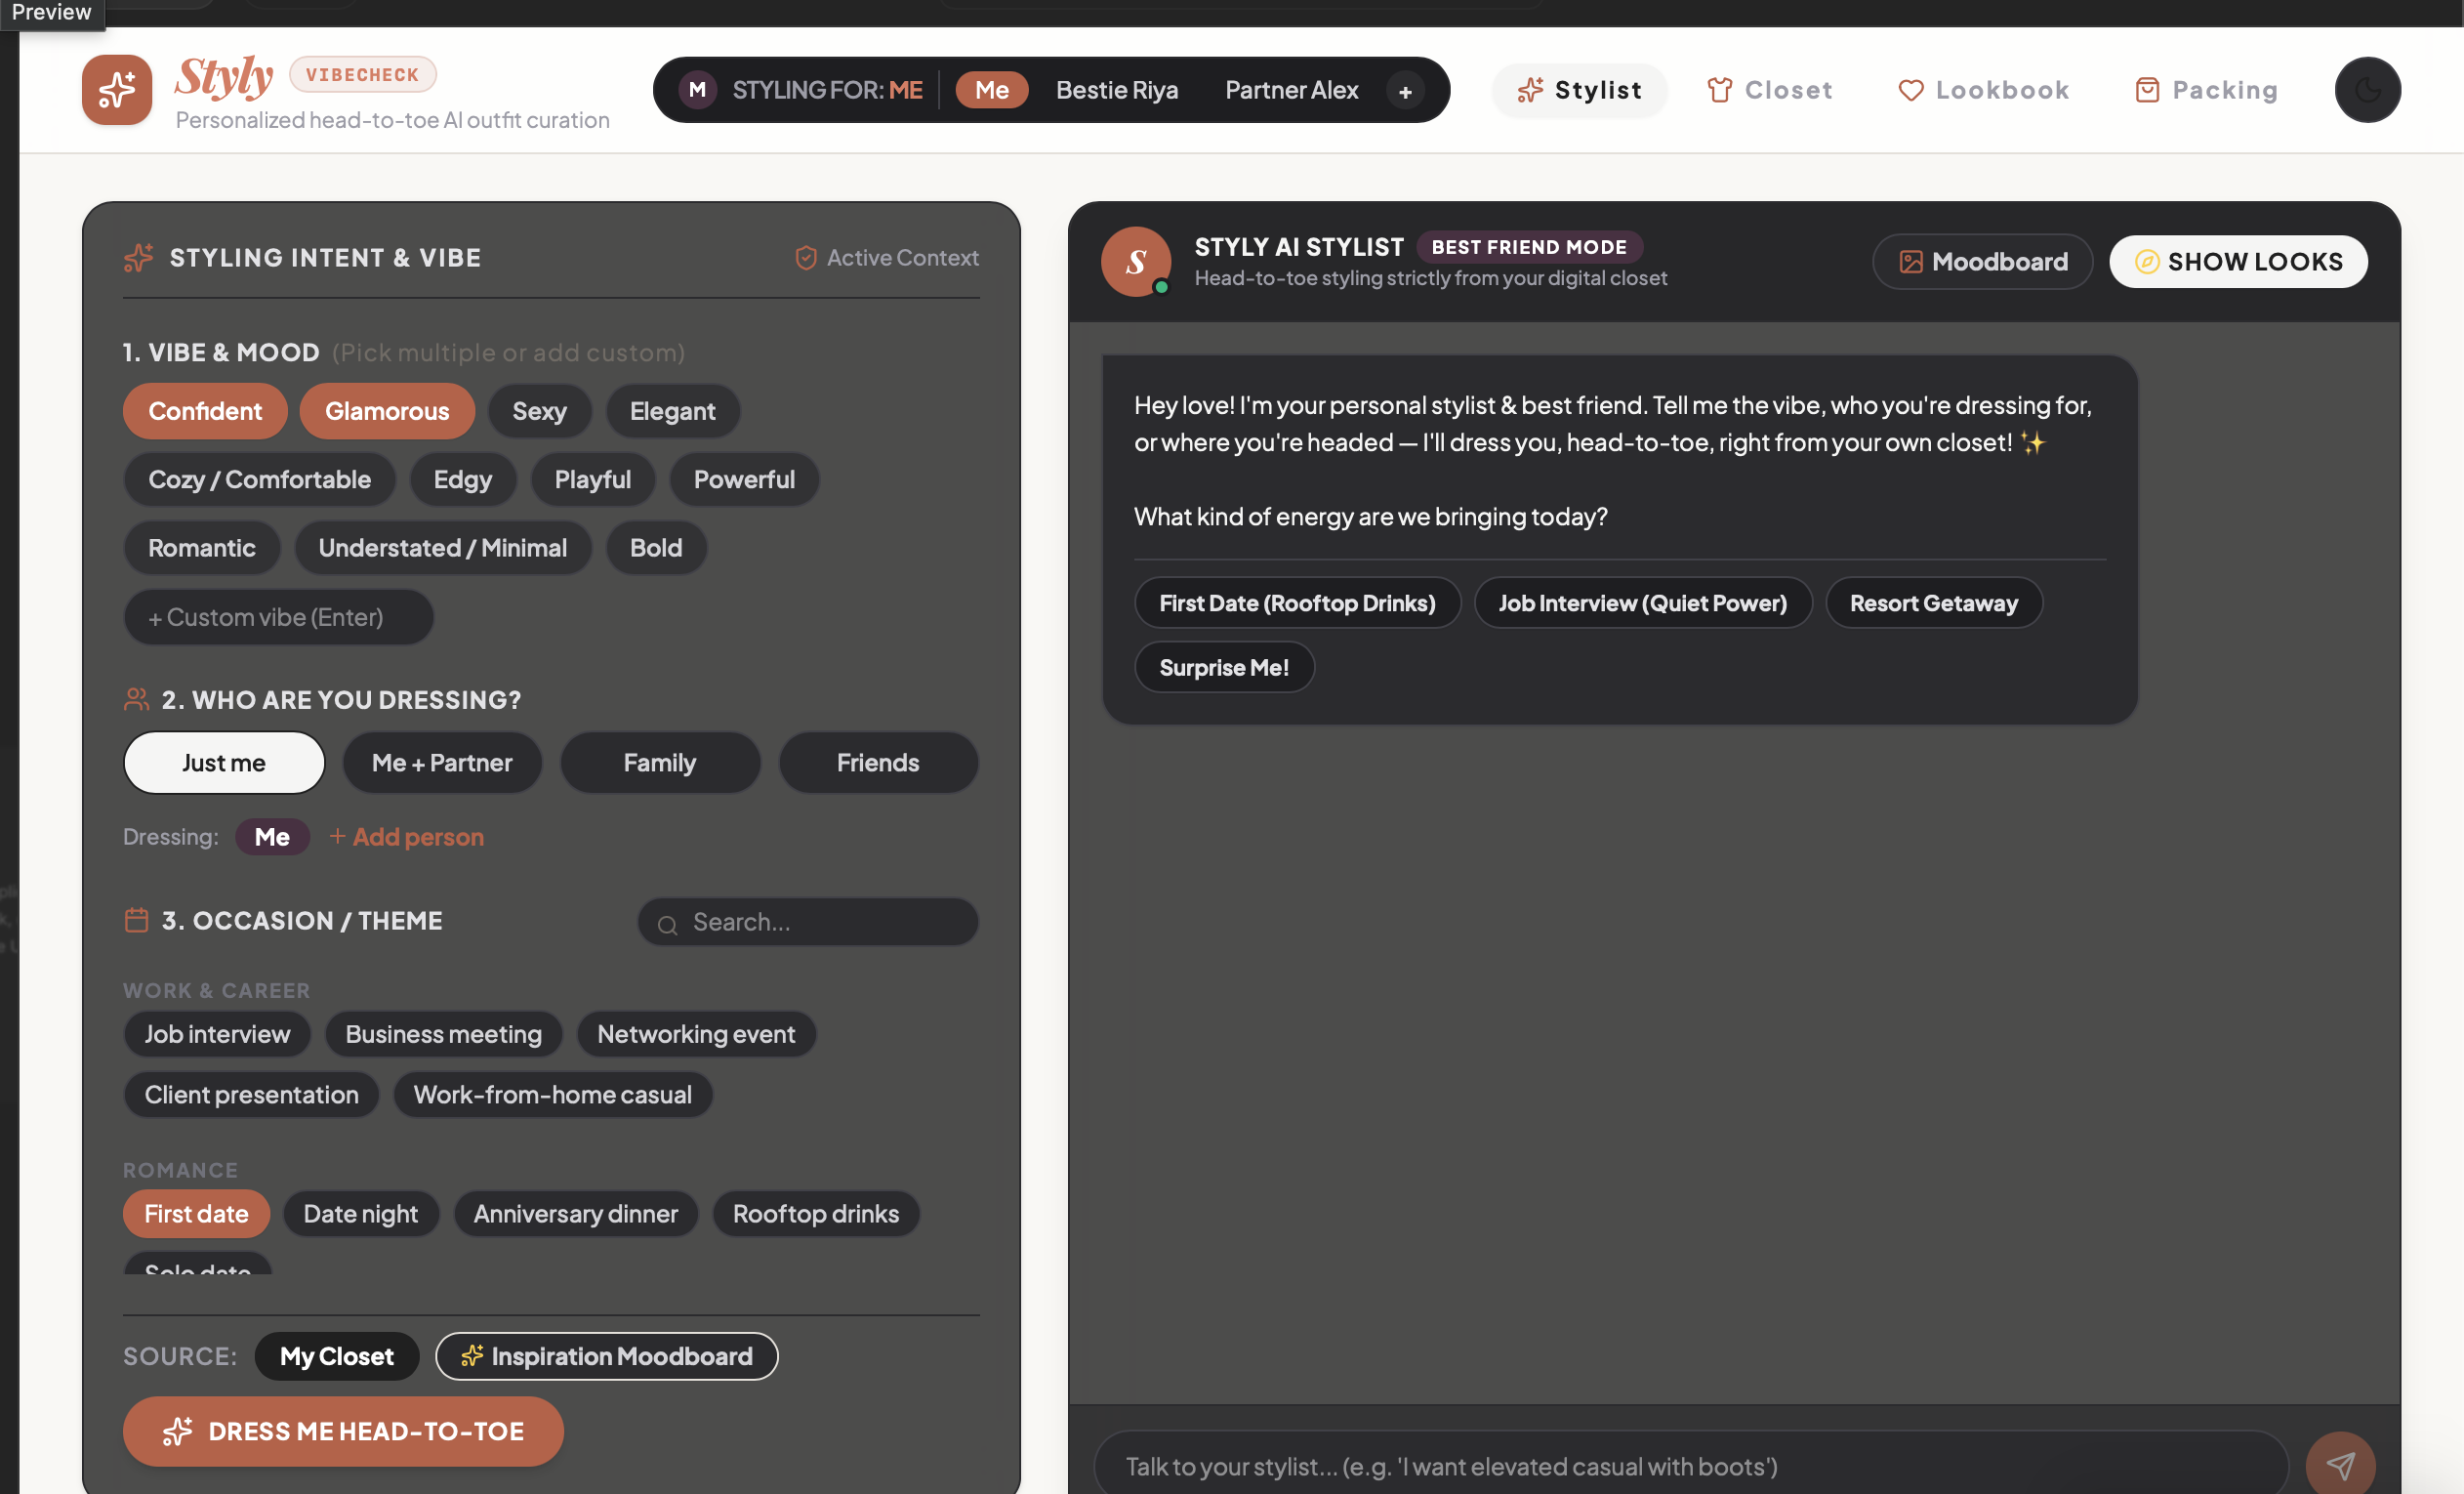This screenshot has height=1494, width=2464.
Task: Click the Styly AI Stylist S avatar
Action: coord(1136,261)
